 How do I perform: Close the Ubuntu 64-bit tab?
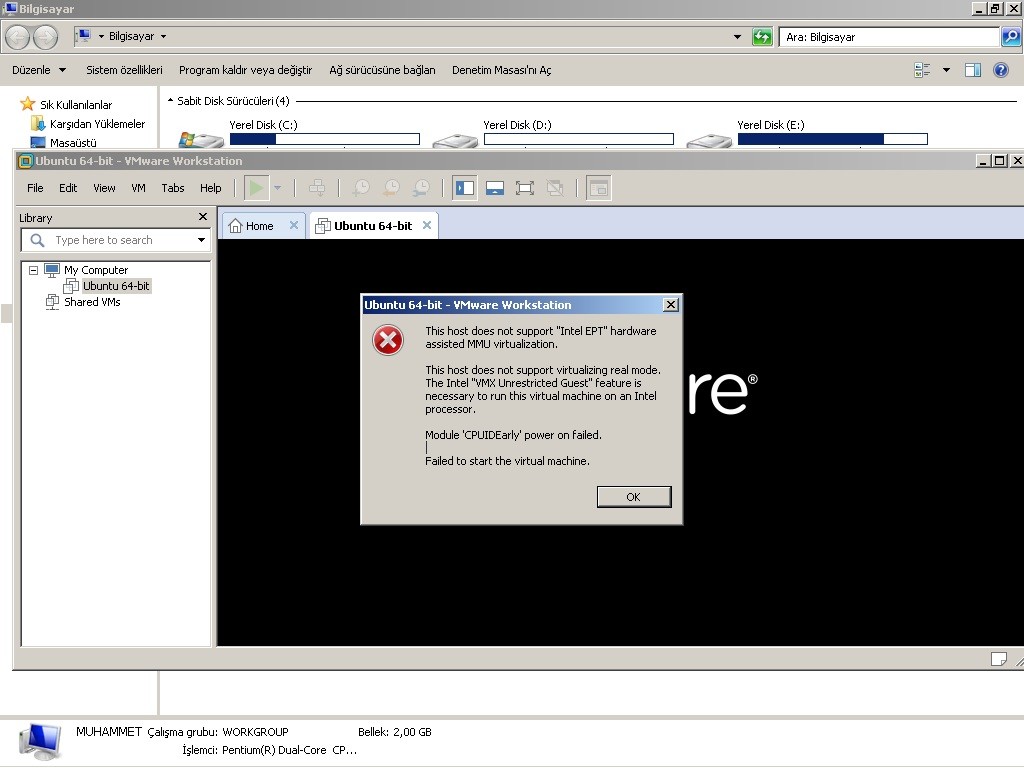(x=426, y=225)
